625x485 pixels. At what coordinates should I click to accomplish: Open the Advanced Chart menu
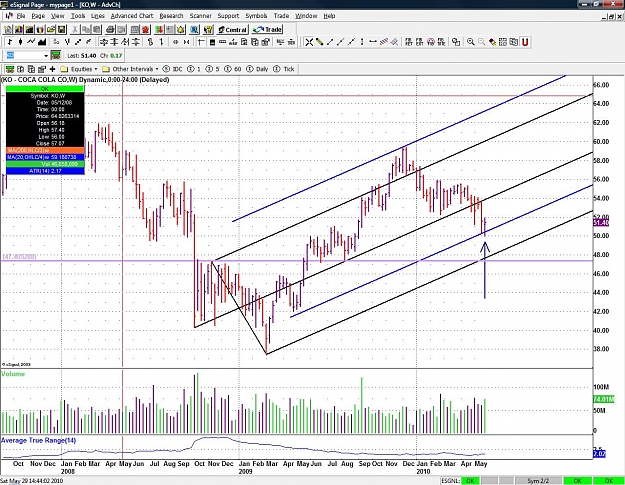[132, 16]
